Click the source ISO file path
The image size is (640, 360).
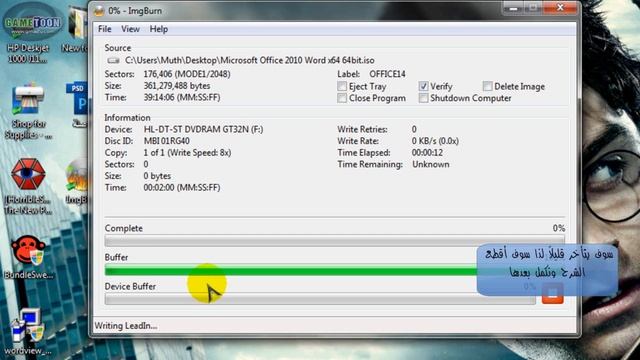click(249, 60)
